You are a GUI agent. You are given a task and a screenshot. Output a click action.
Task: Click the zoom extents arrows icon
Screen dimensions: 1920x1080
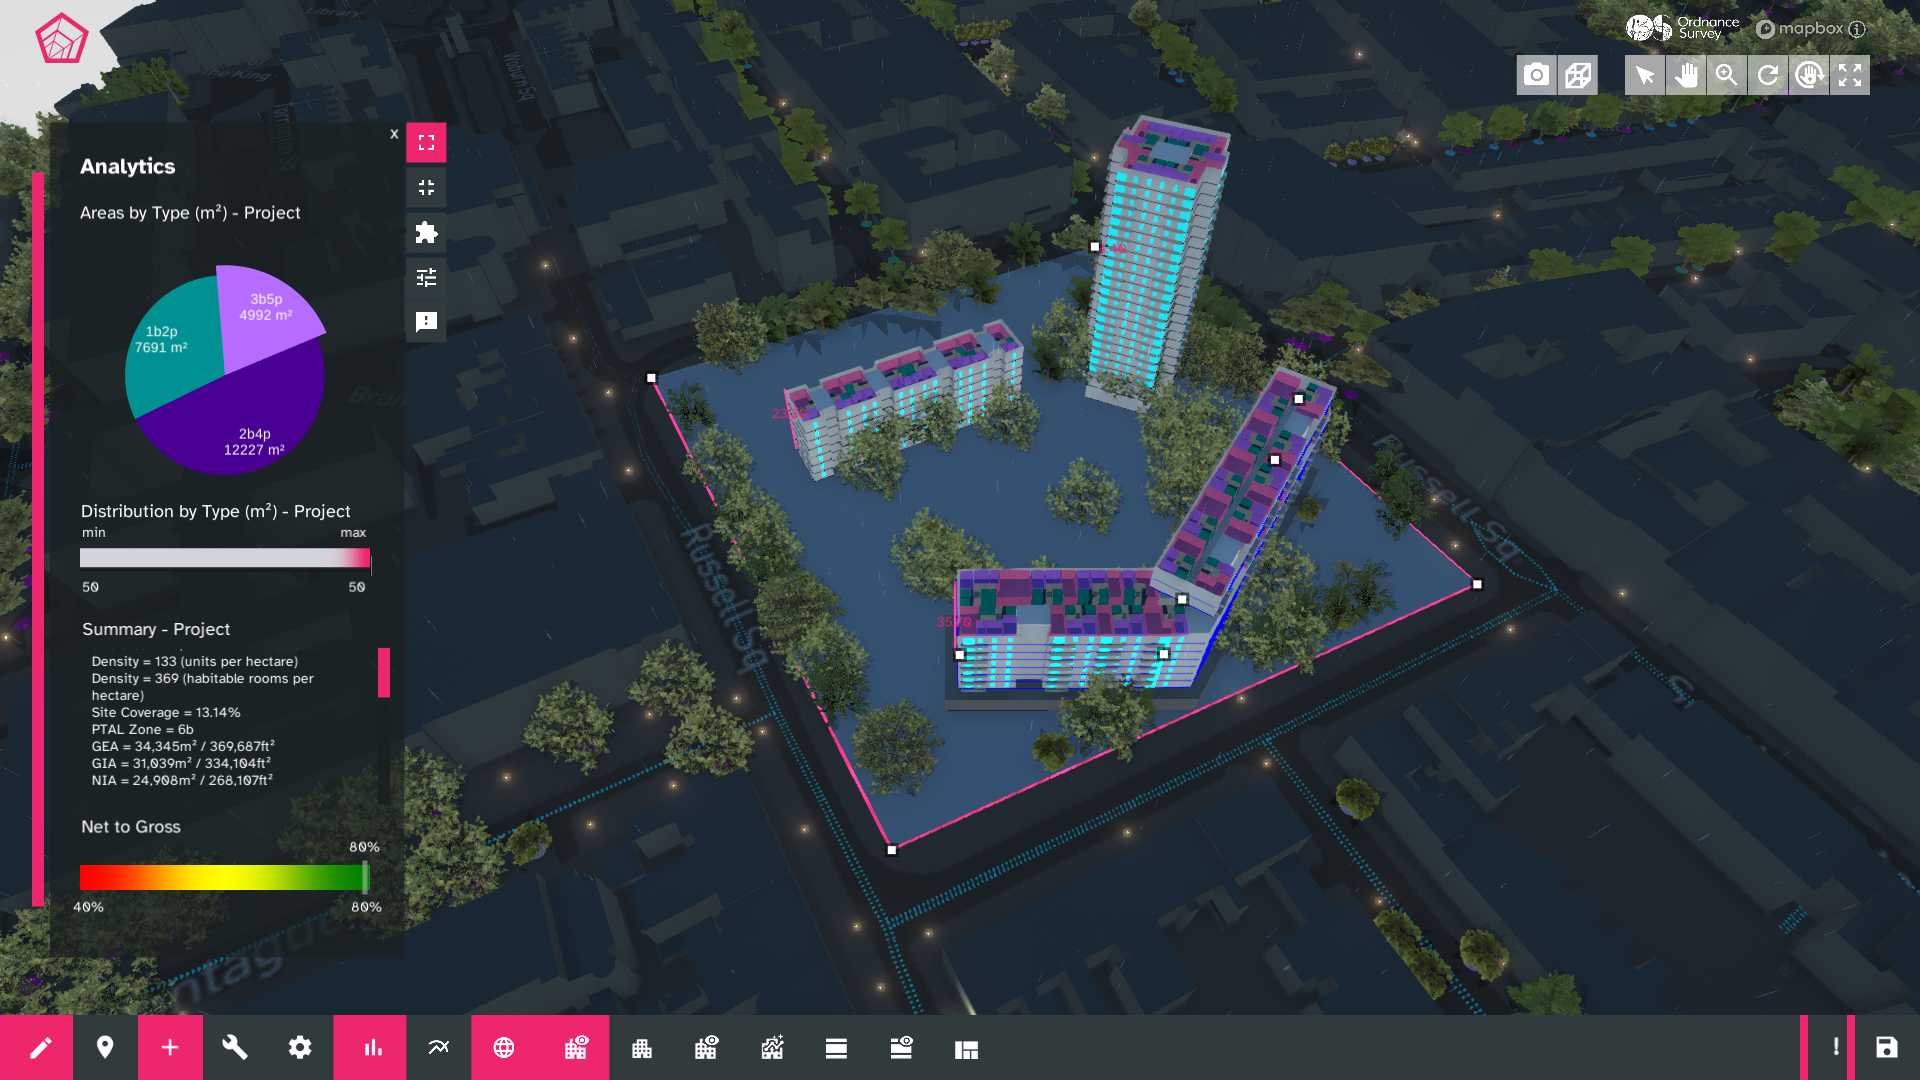1850,75
